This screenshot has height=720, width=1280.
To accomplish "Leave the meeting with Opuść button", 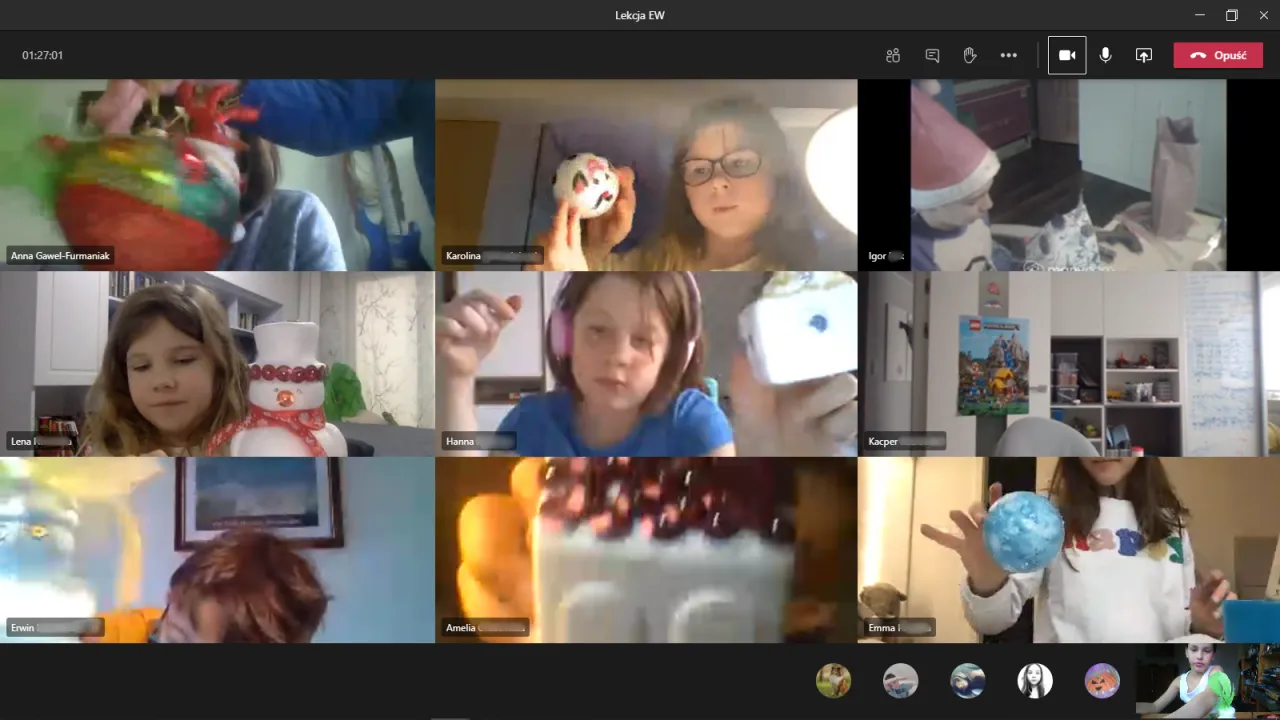I will click(1218, 55).
